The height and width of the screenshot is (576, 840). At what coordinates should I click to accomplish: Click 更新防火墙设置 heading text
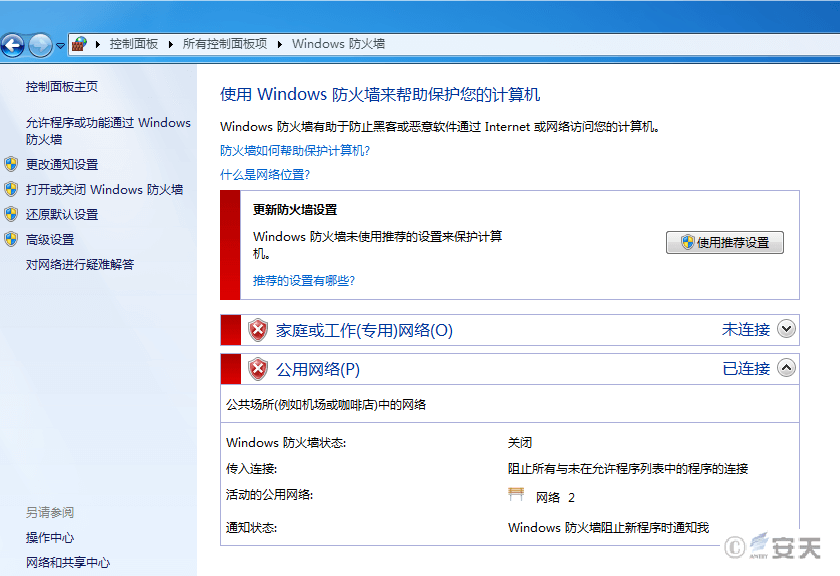pos(295,210)
